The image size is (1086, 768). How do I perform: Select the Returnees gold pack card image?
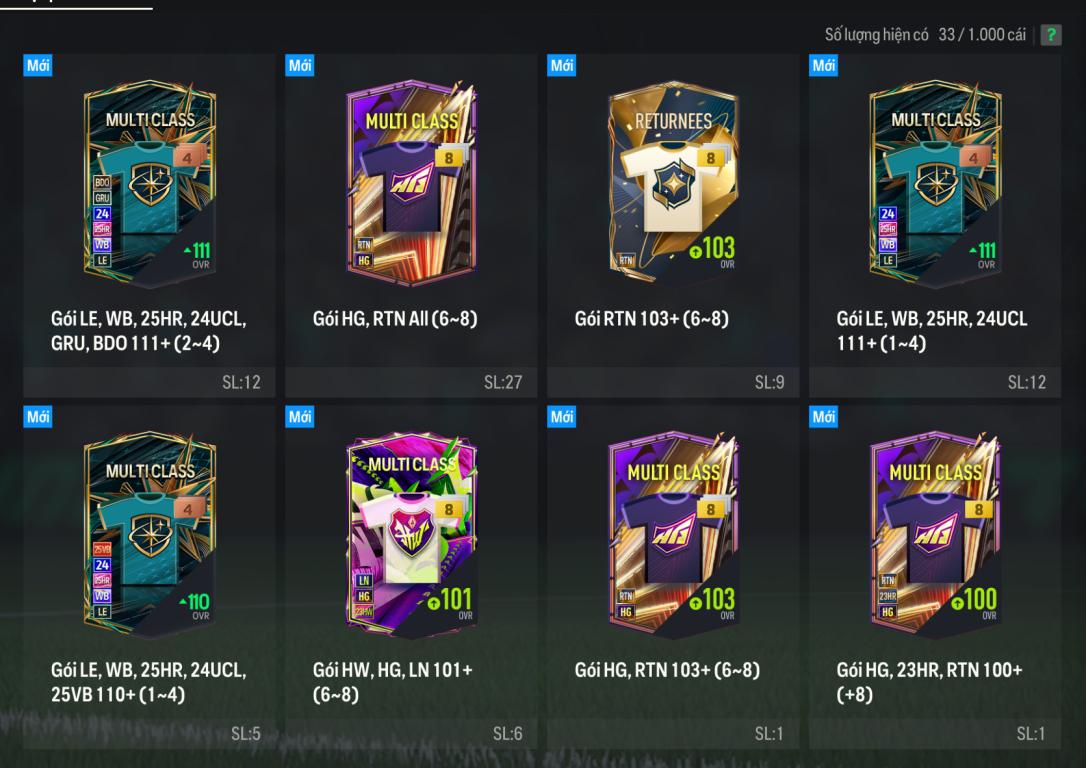coord(673,183)
